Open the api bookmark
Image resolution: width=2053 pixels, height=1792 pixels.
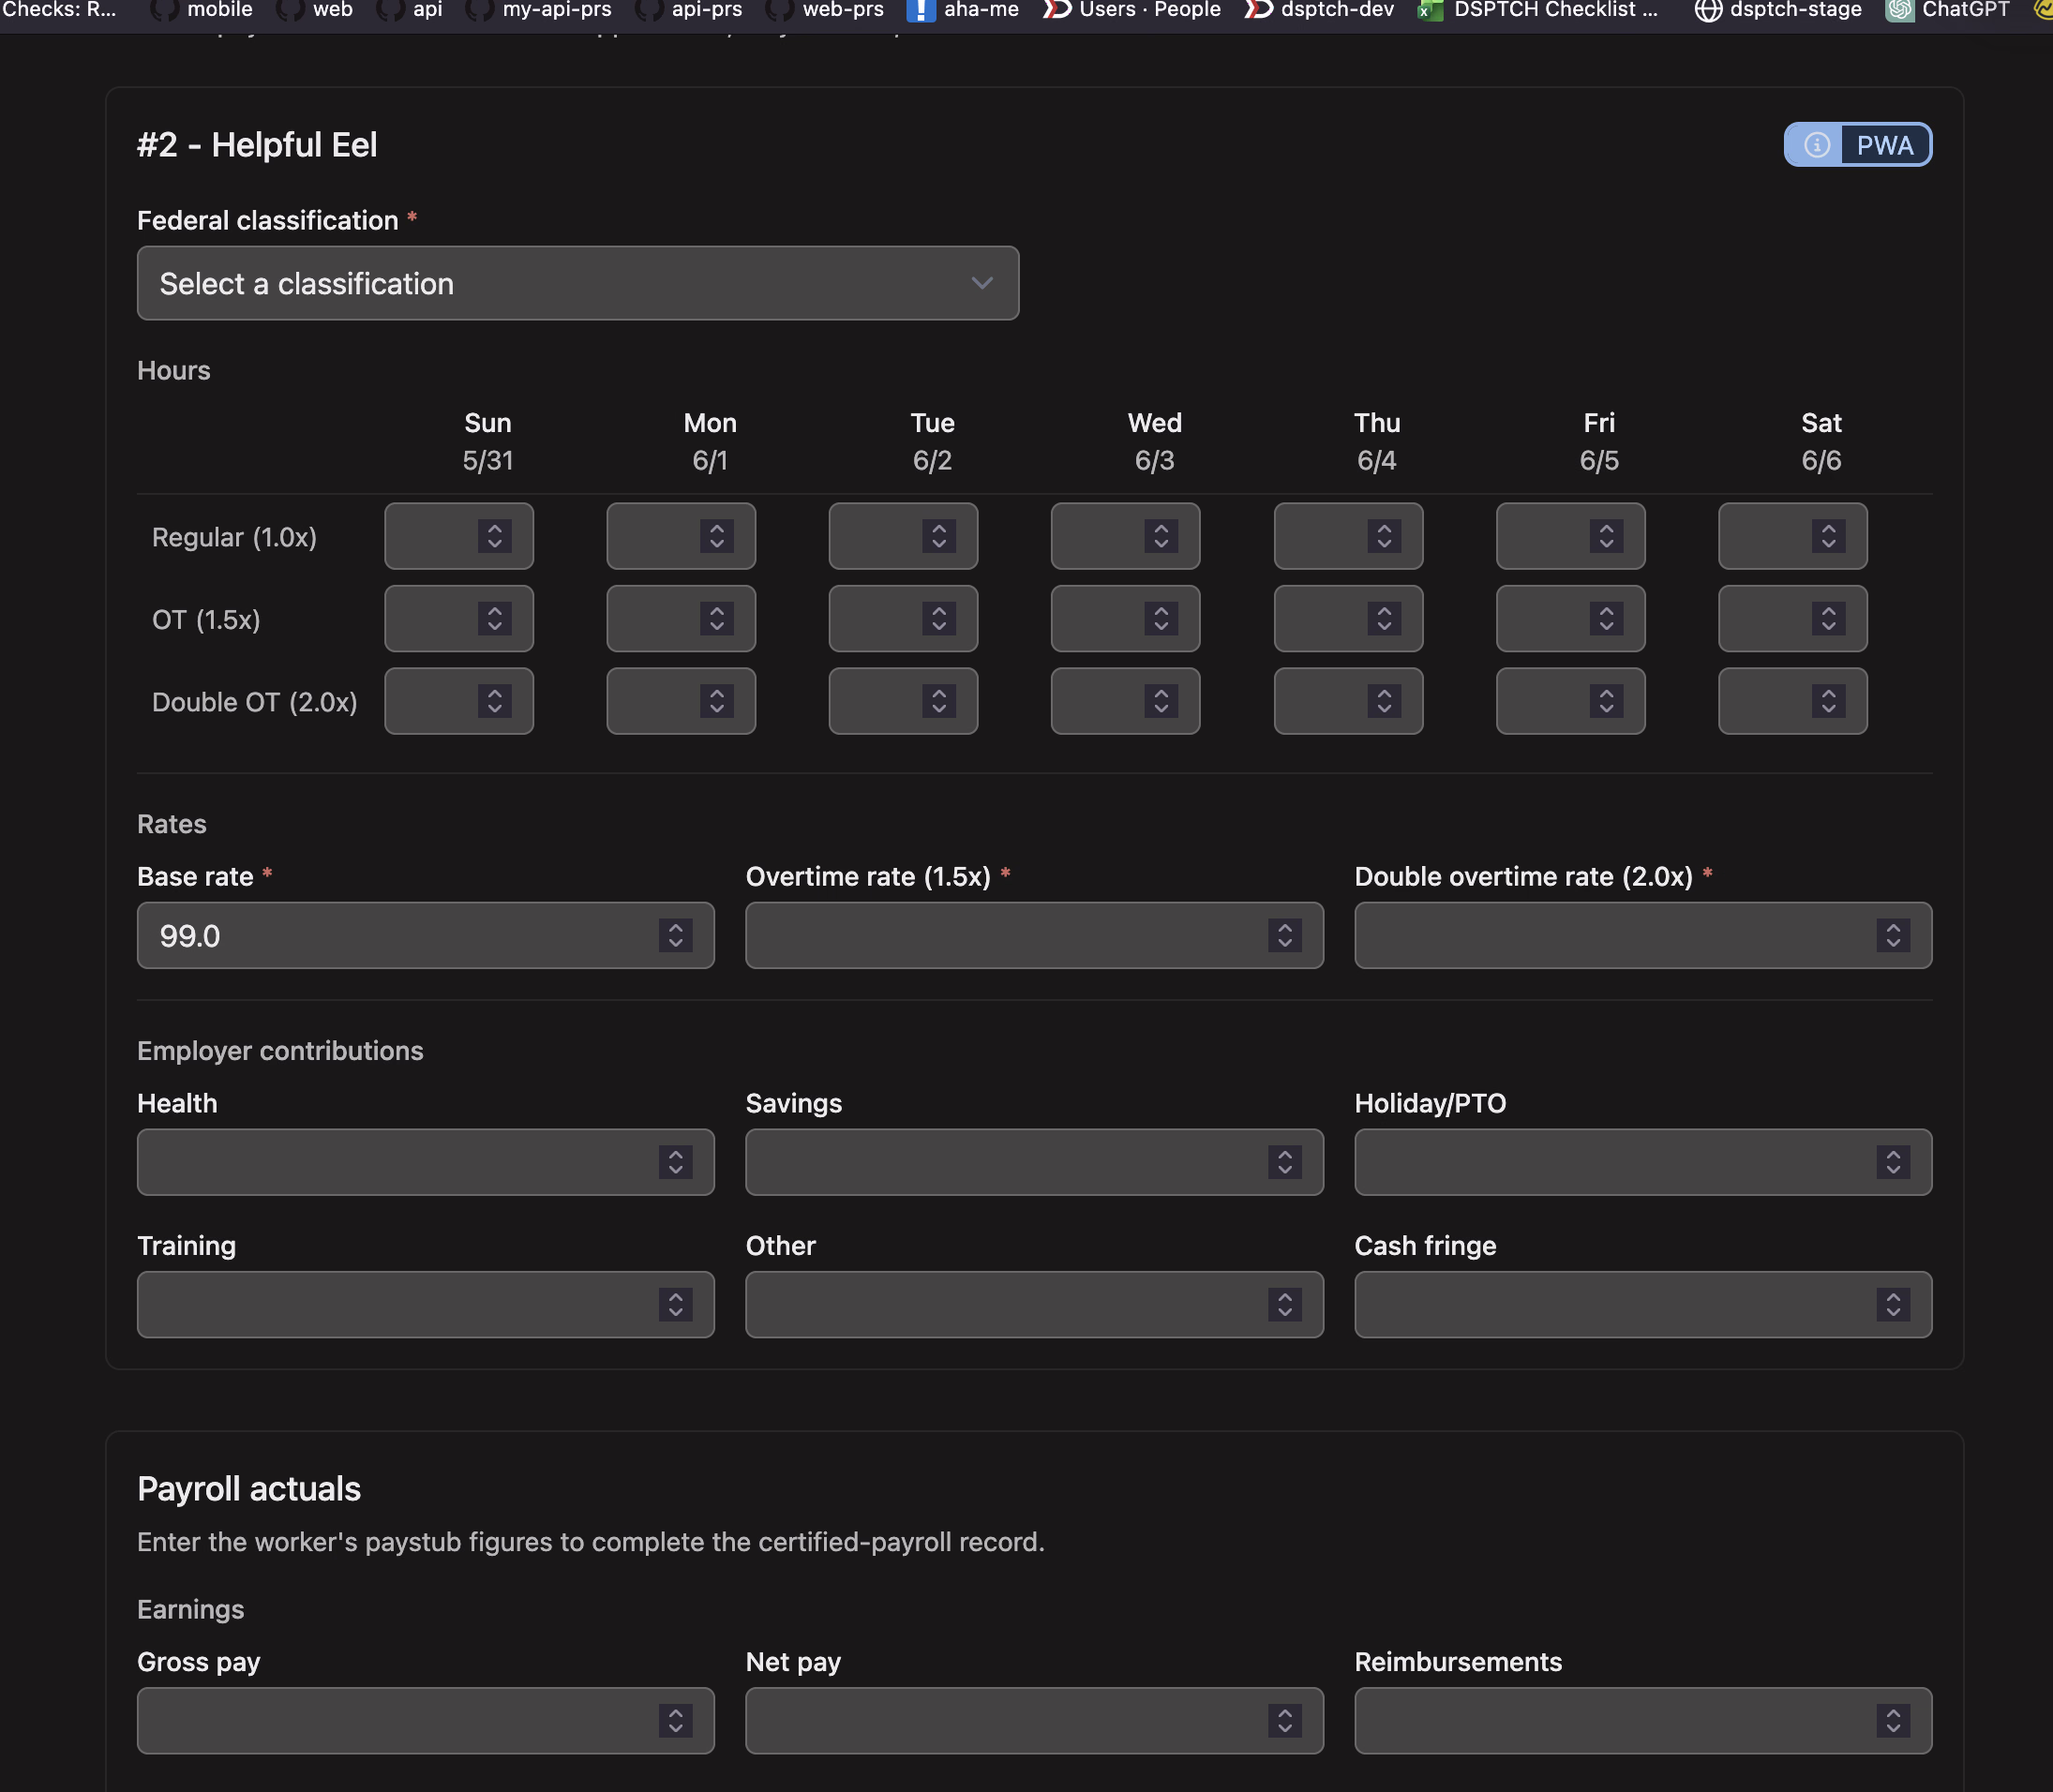(x=410, y=10)
